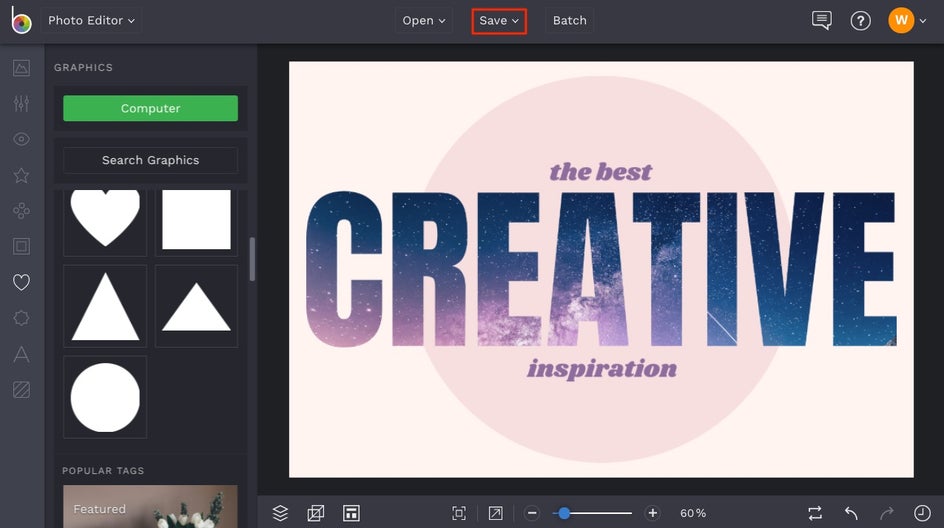Undo the last action
This screenshot has width=944, height=528.
[851, 513]
